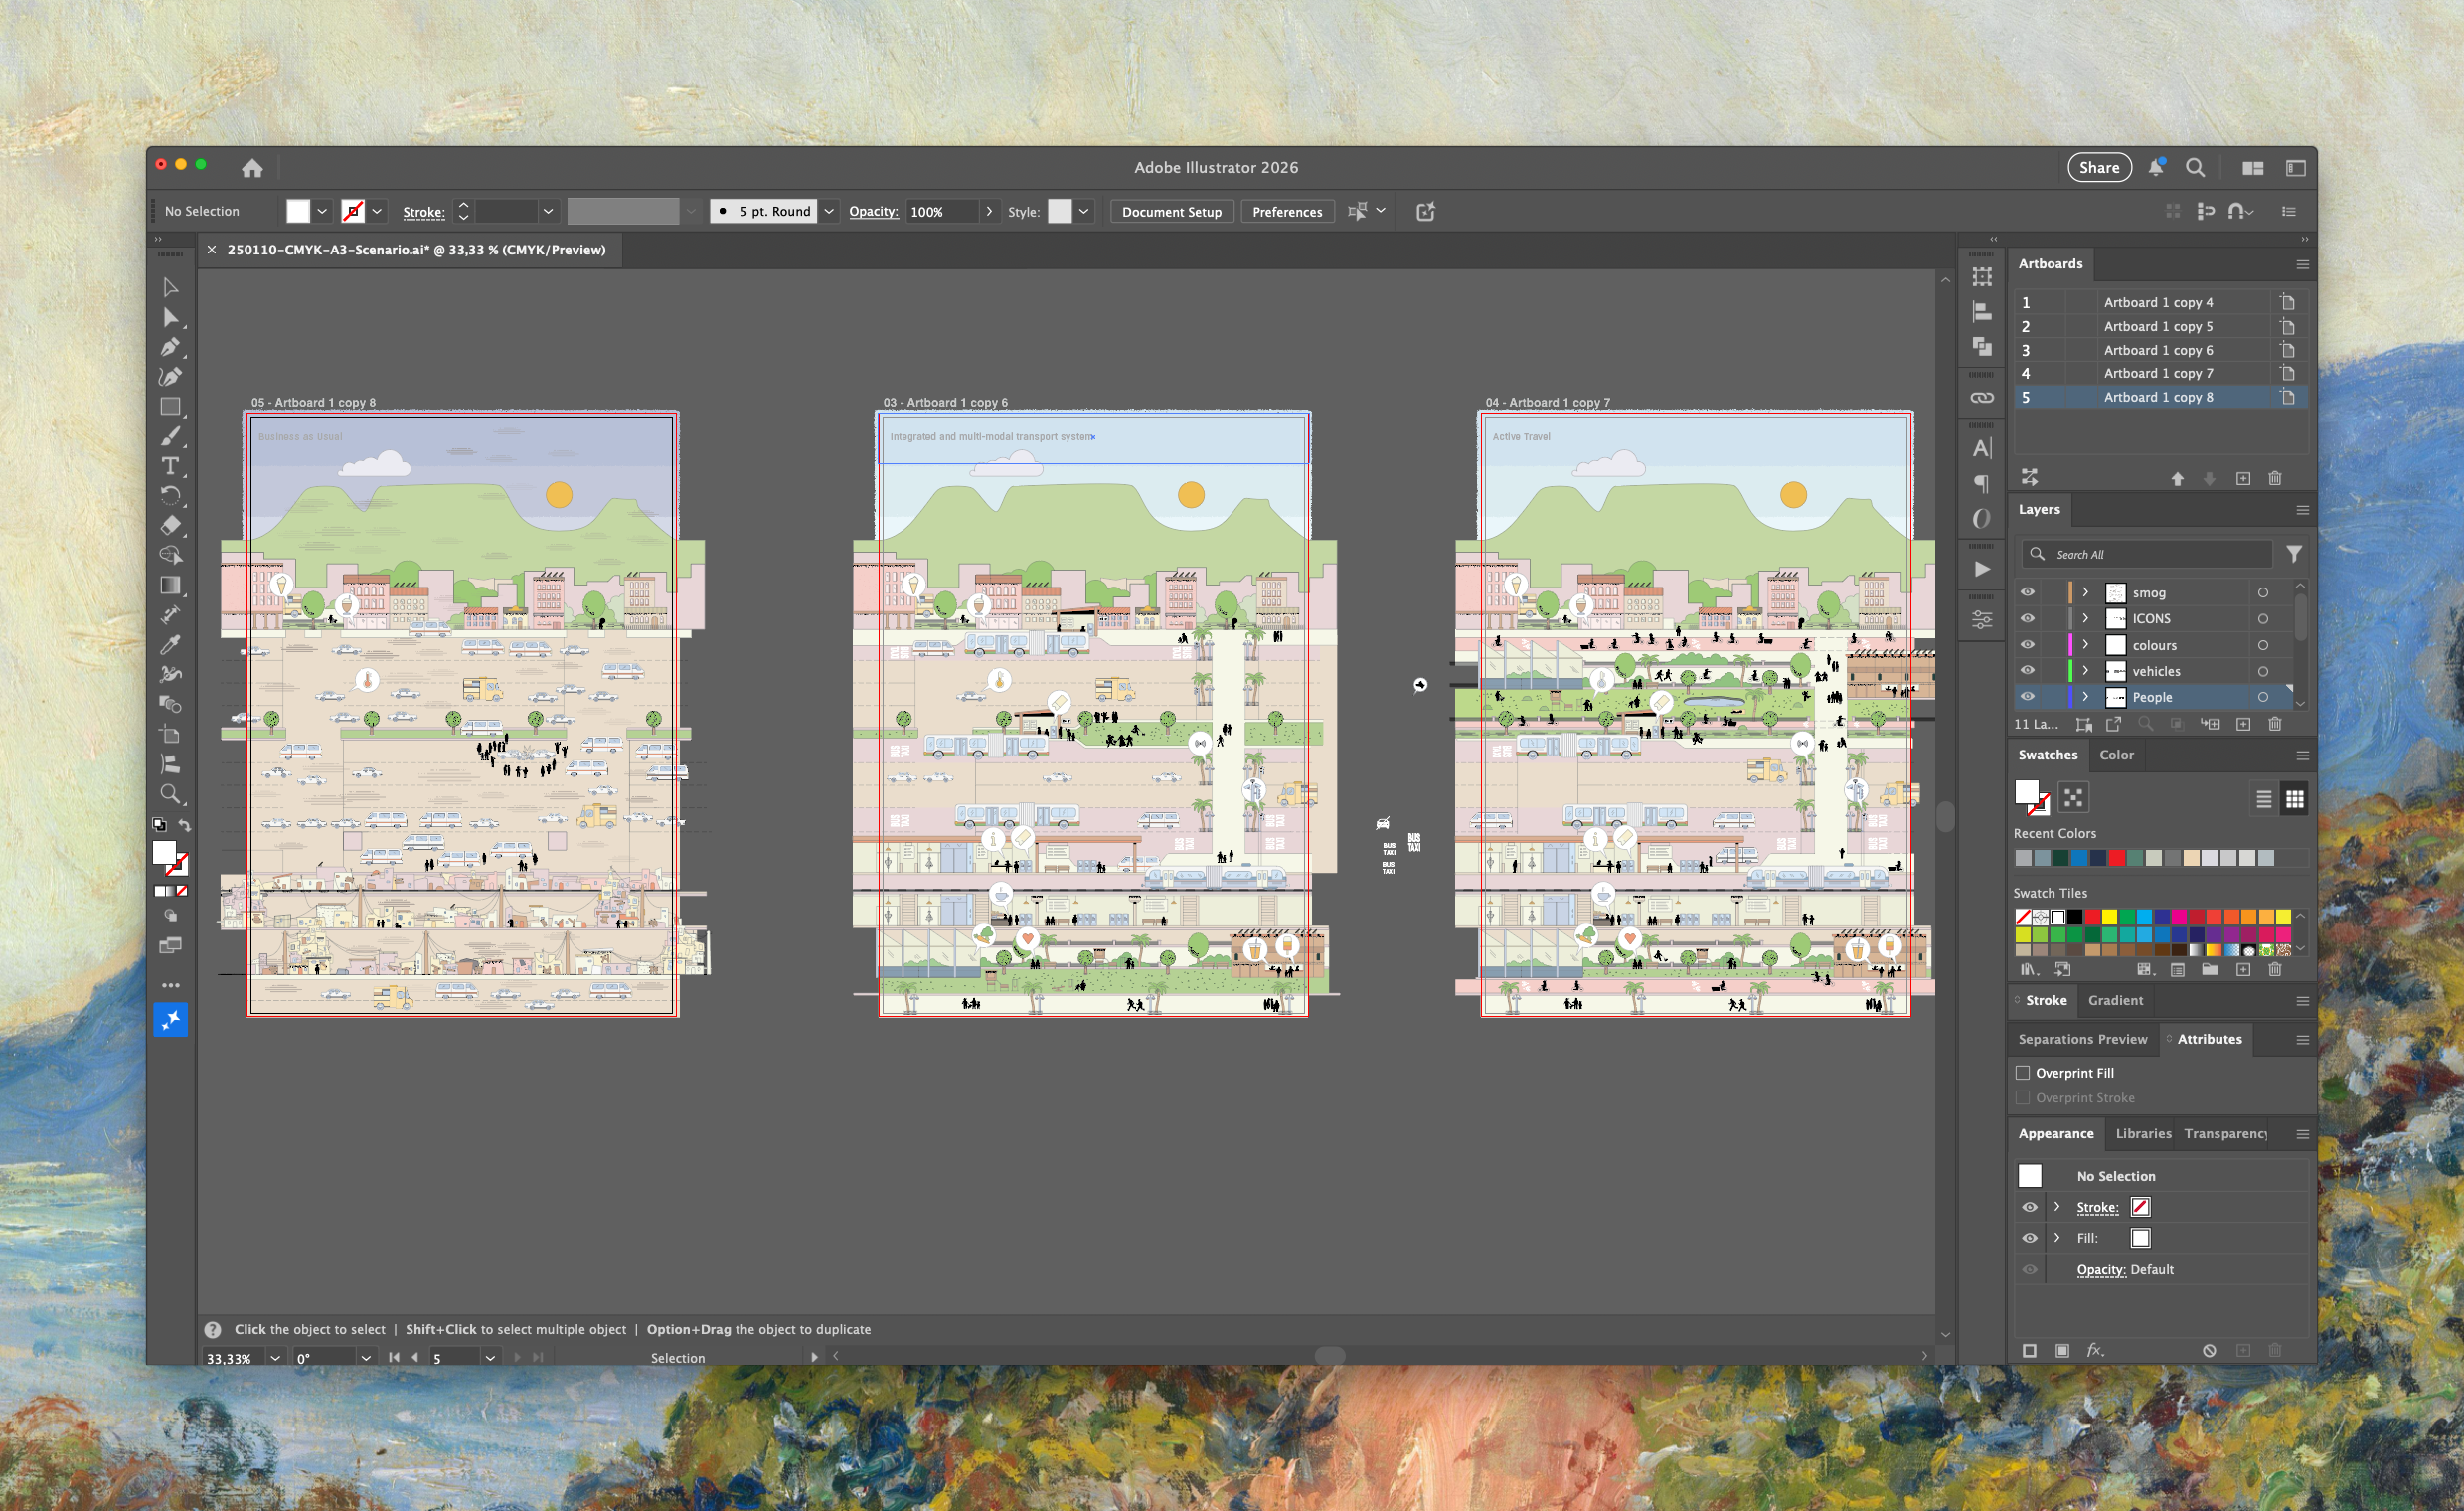Click the delete trash icon in the Layers panel
The width and height of the screenshot is (2464, 1511).
click(x=2275, y=723)
